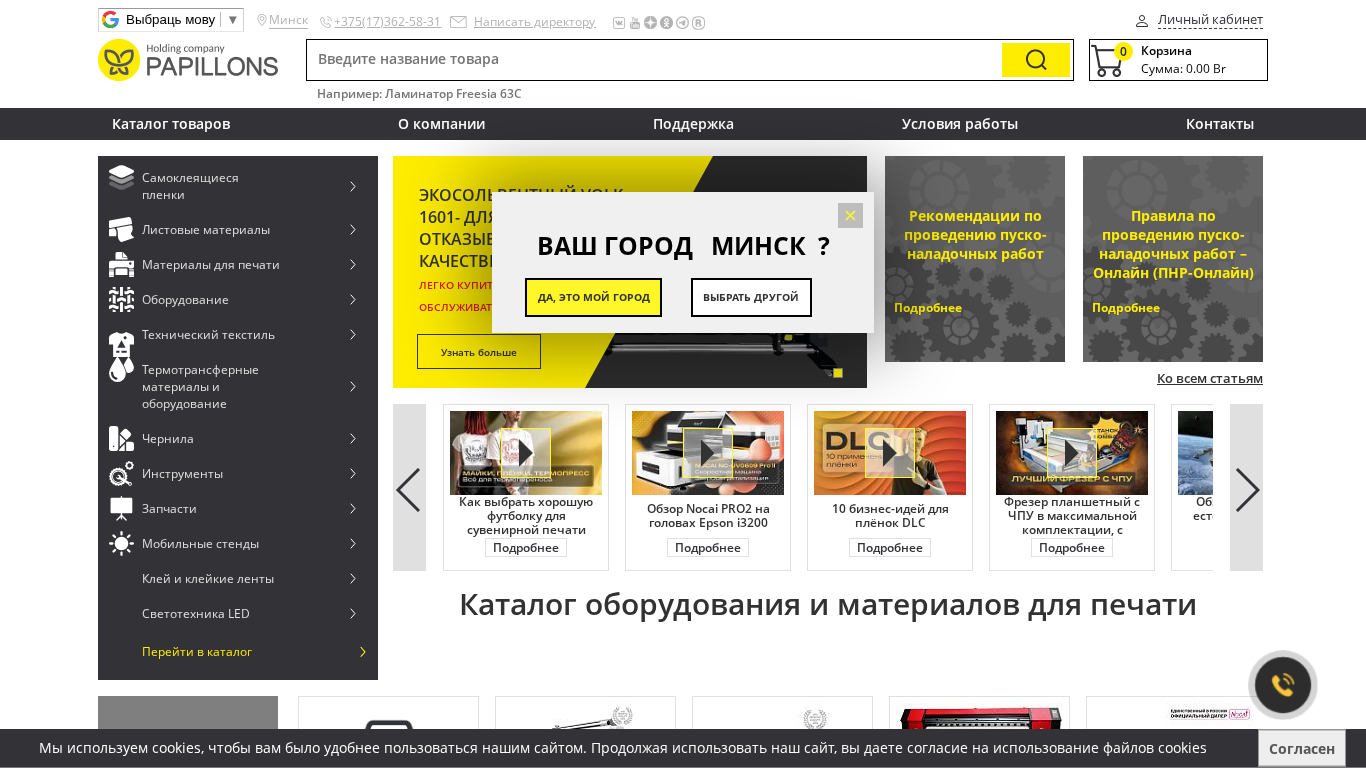Click the phone handset icon in the header

pyautogui.click(x=326, y=22)
